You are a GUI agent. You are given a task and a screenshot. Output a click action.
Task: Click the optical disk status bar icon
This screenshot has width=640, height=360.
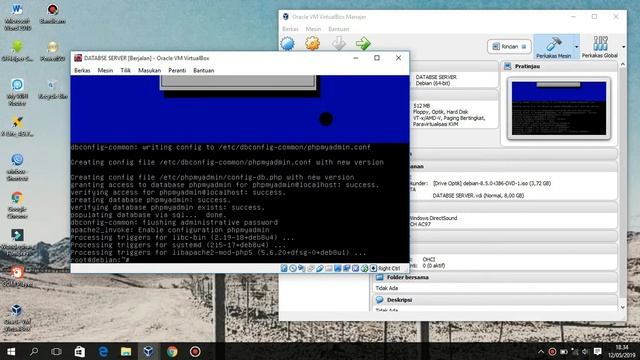[x=293, y=268]
